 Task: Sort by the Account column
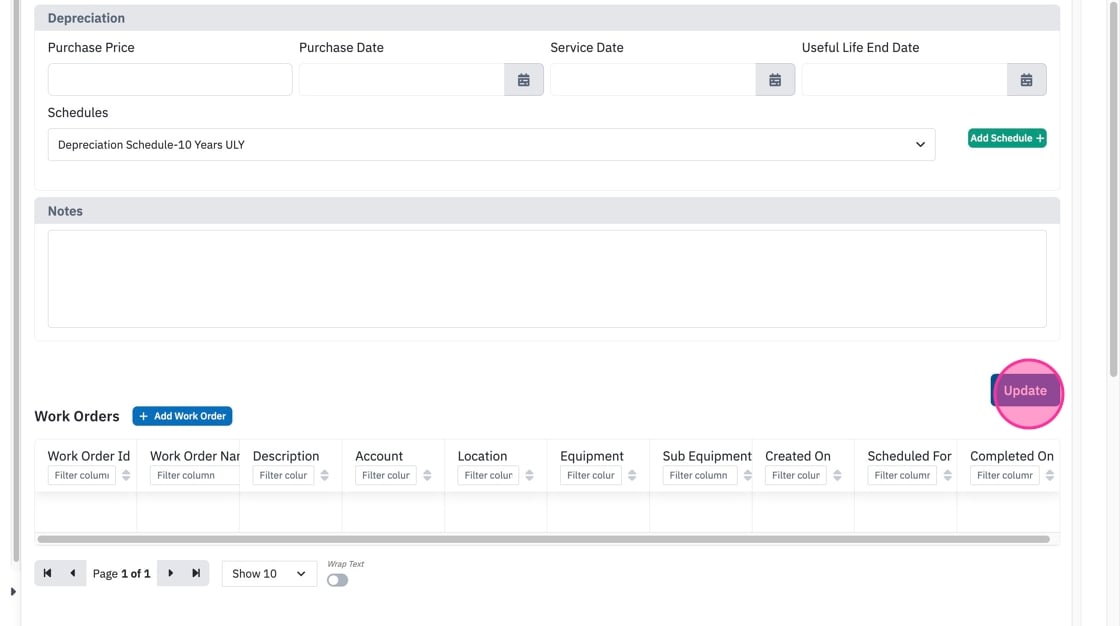pos(427,475)
